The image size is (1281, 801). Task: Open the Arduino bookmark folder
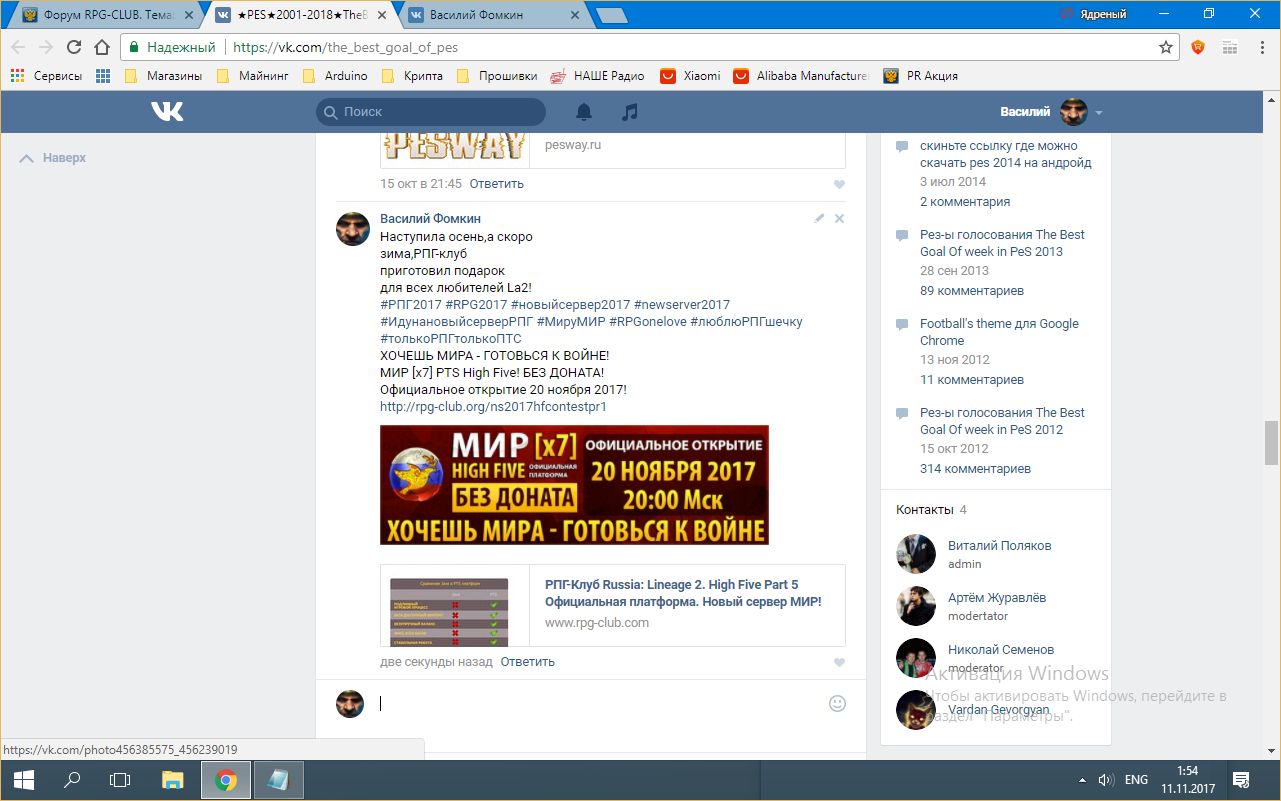[x=335, y=76]
